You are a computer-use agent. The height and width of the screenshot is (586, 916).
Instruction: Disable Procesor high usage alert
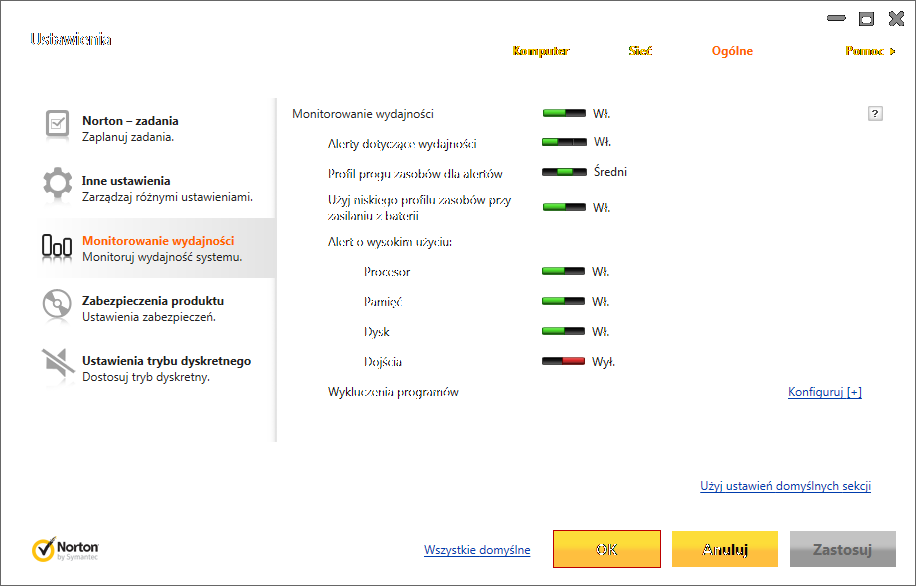pos(563,271)
